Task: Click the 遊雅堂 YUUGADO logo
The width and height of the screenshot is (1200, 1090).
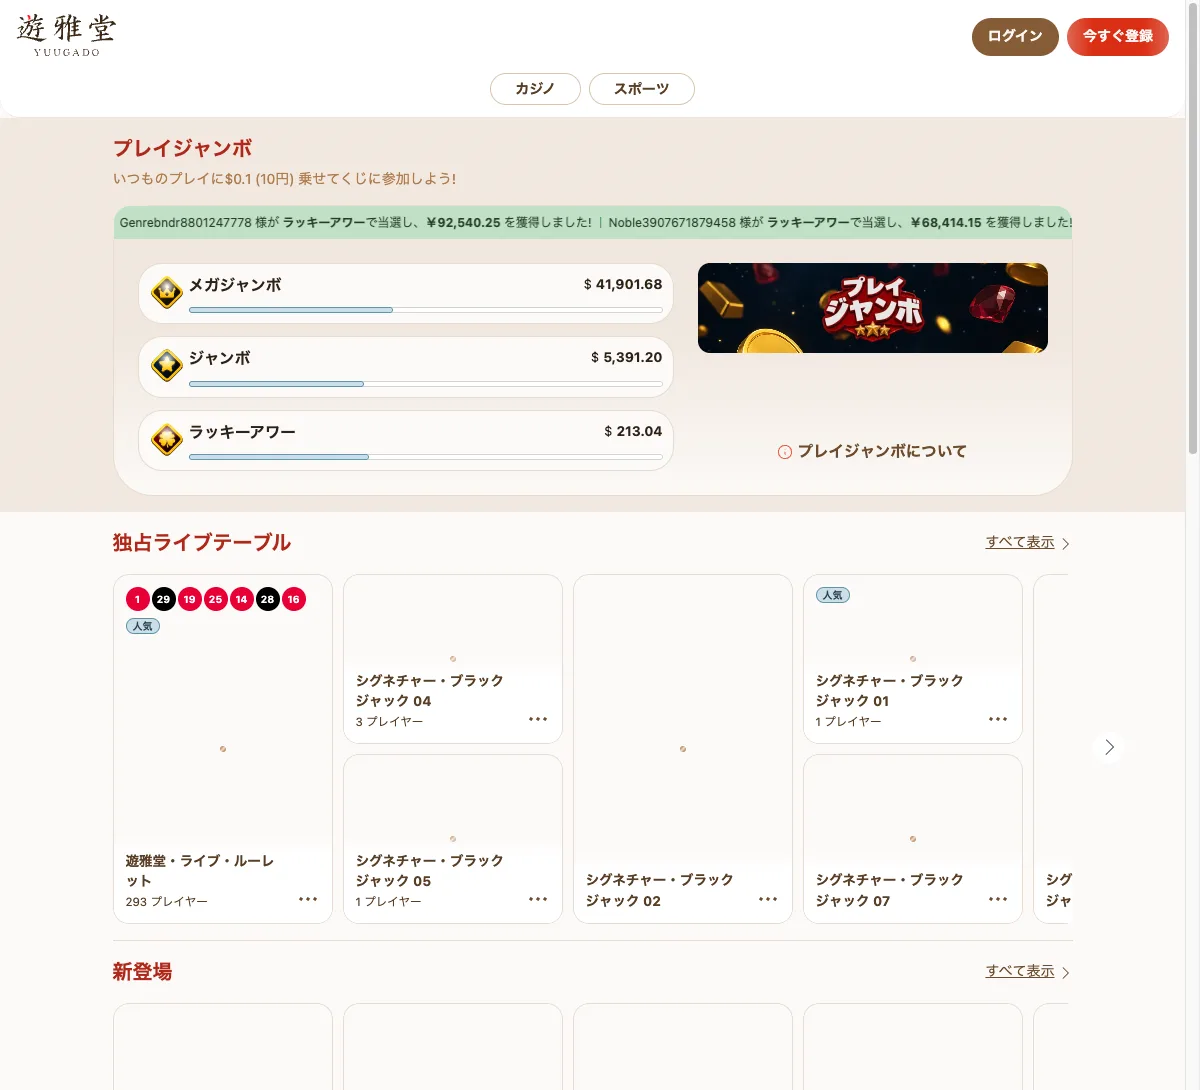Action: click(x=67, y=35)
